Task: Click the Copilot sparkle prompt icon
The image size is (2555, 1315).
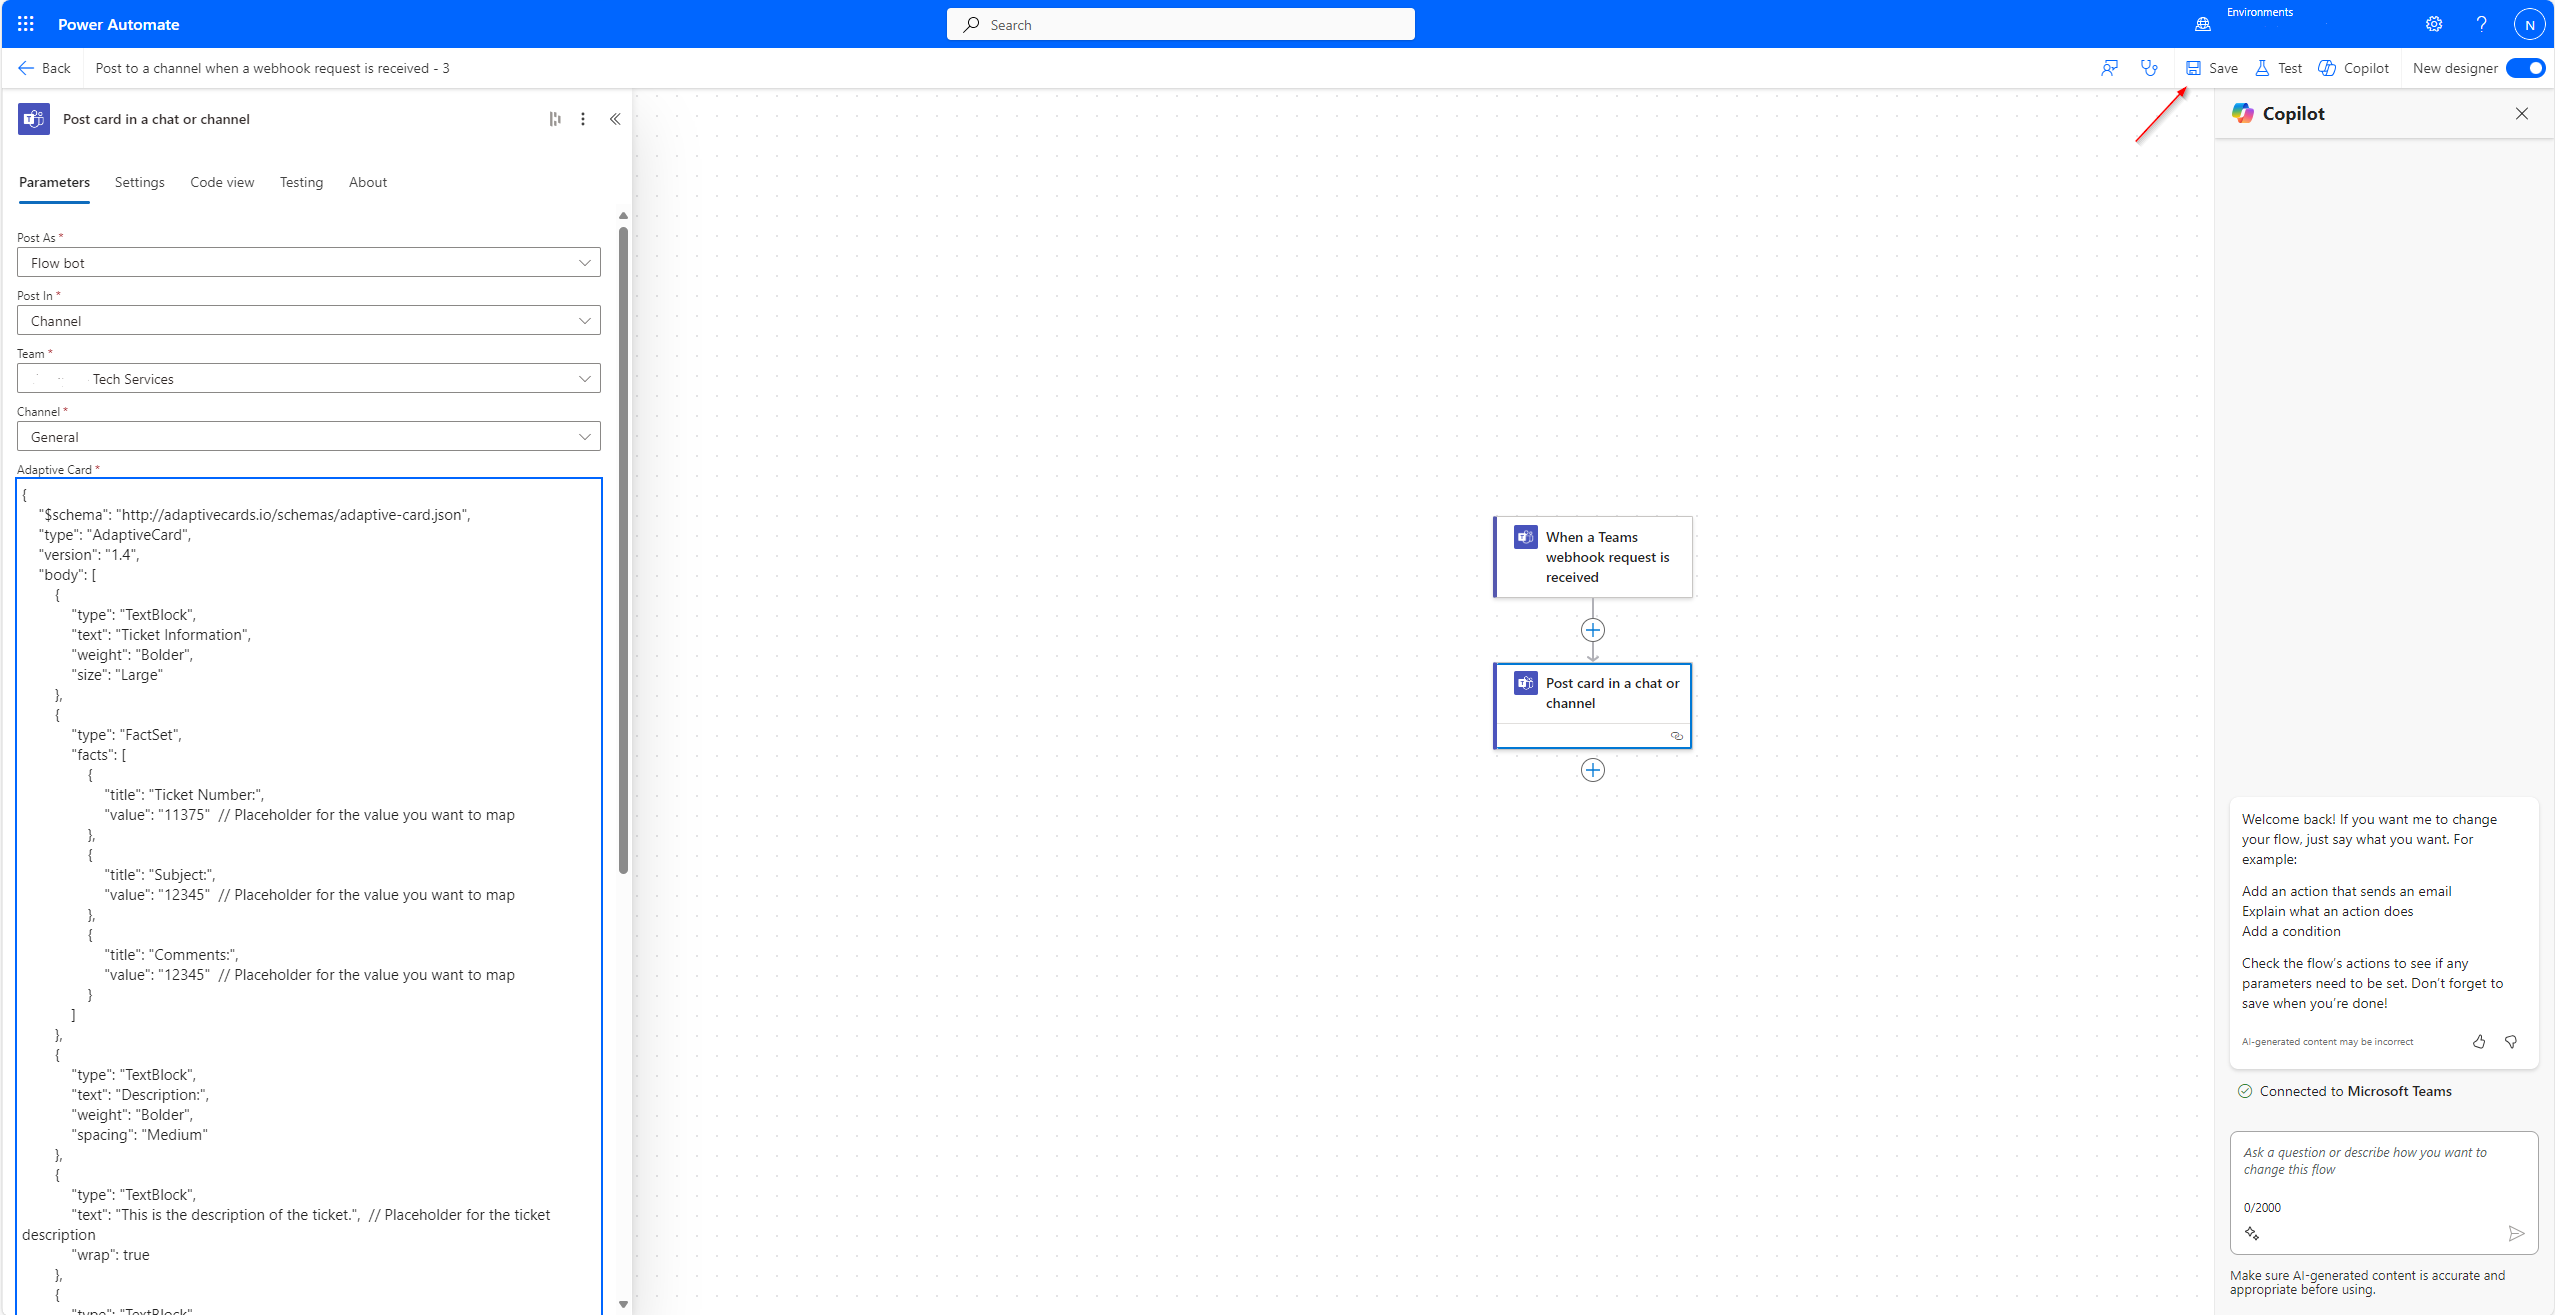Action: (x=2252, y=1233)
